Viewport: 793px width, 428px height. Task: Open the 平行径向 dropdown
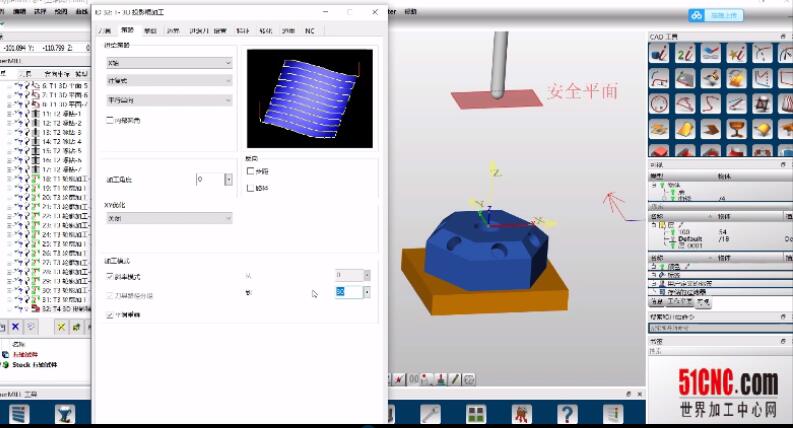point(168,100)
